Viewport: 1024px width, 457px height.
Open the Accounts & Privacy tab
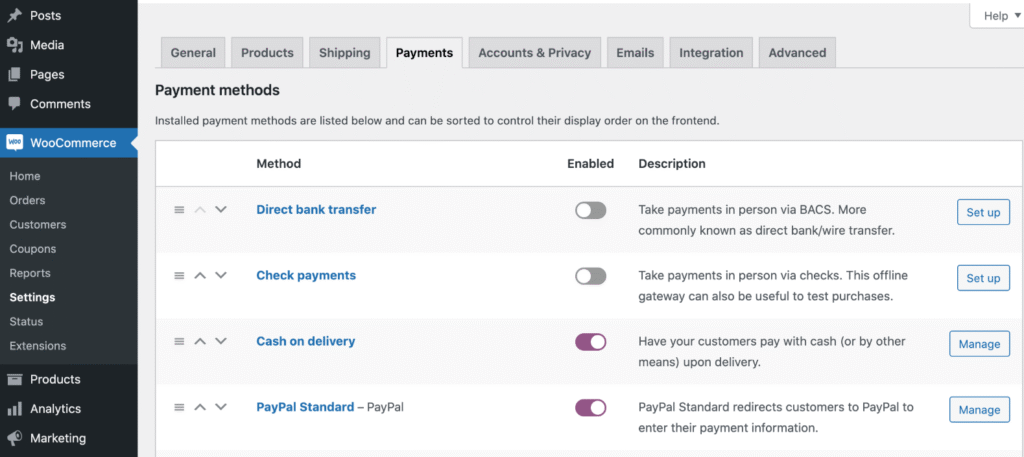[x=534, y=53]
